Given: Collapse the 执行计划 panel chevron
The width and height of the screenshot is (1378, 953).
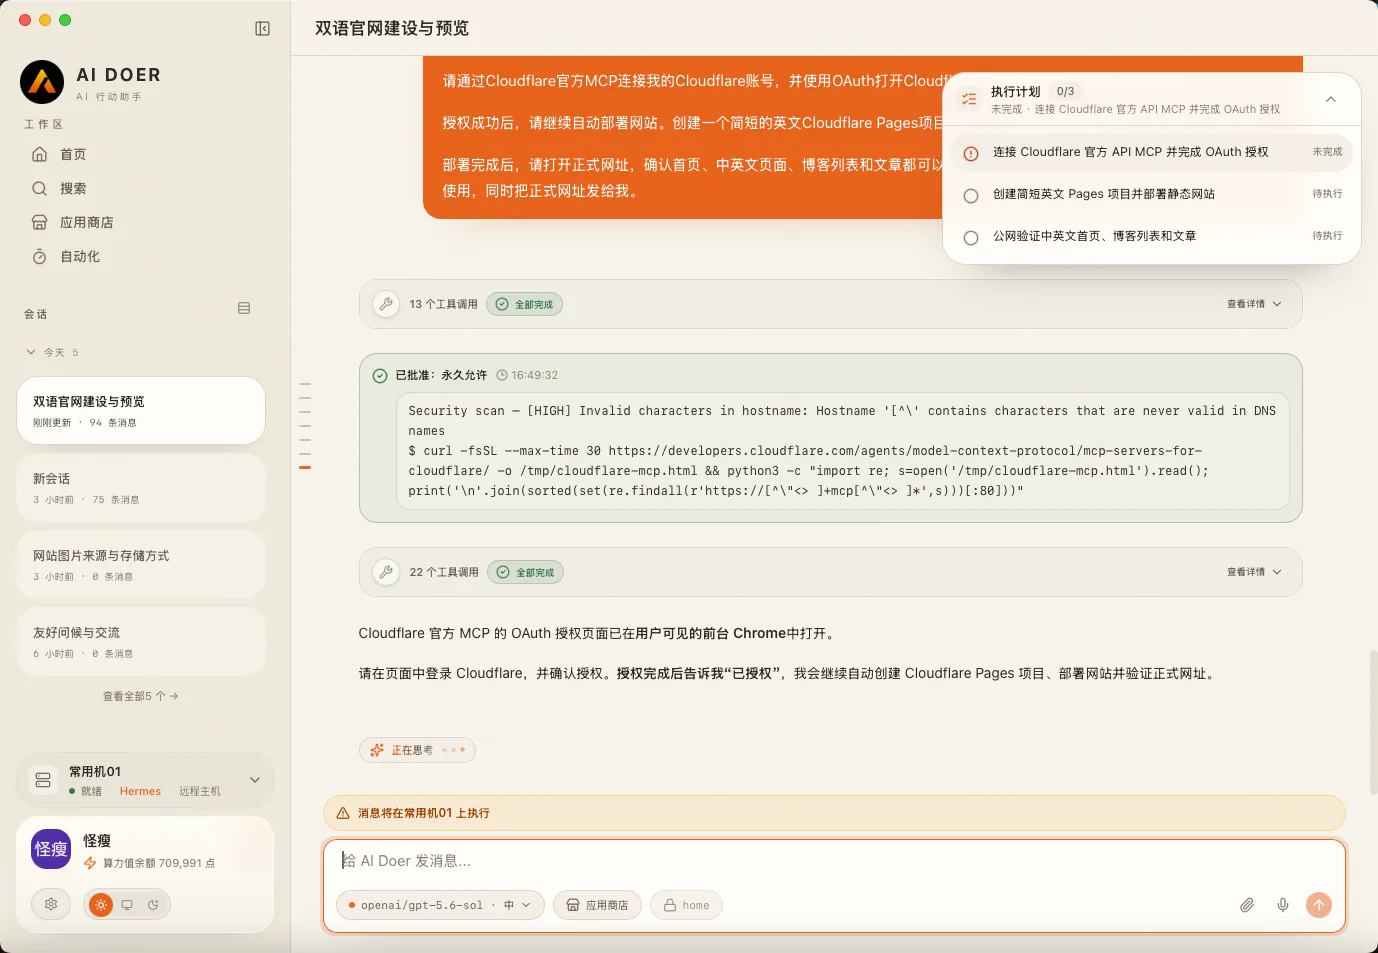Looking at the screenshot, I should click(x=1331, y=99).
